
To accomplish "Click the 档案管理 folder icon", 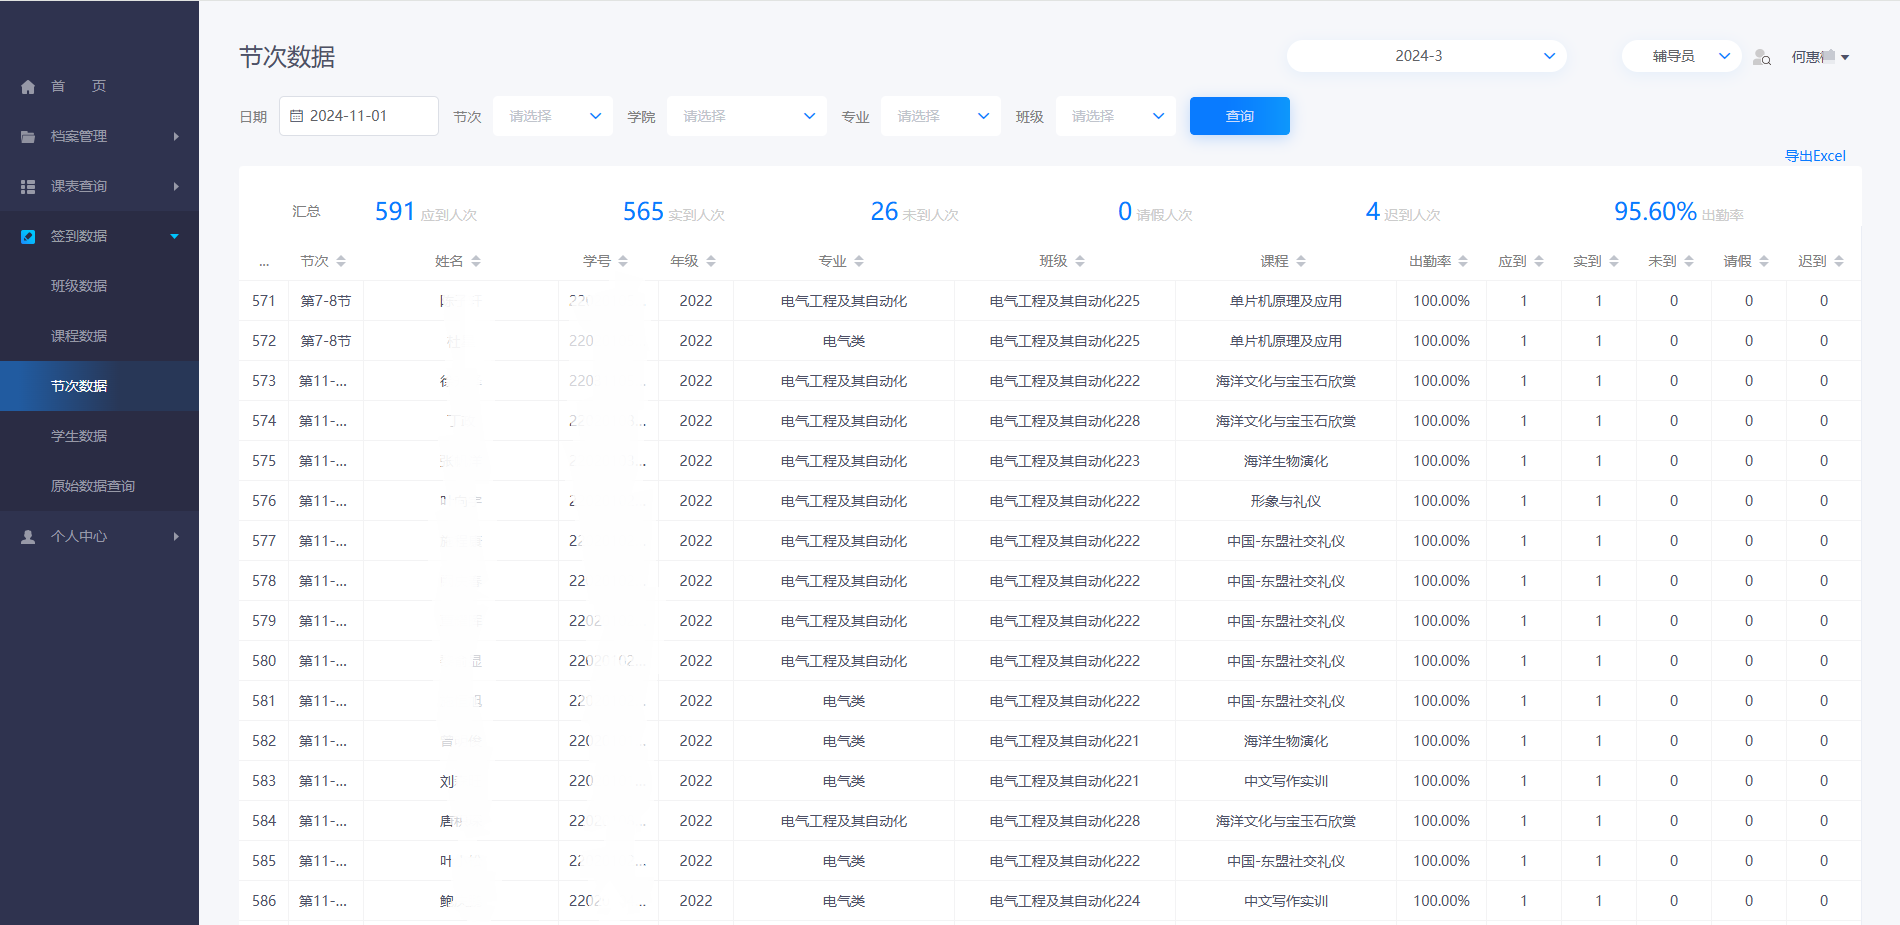I will 28,137.
